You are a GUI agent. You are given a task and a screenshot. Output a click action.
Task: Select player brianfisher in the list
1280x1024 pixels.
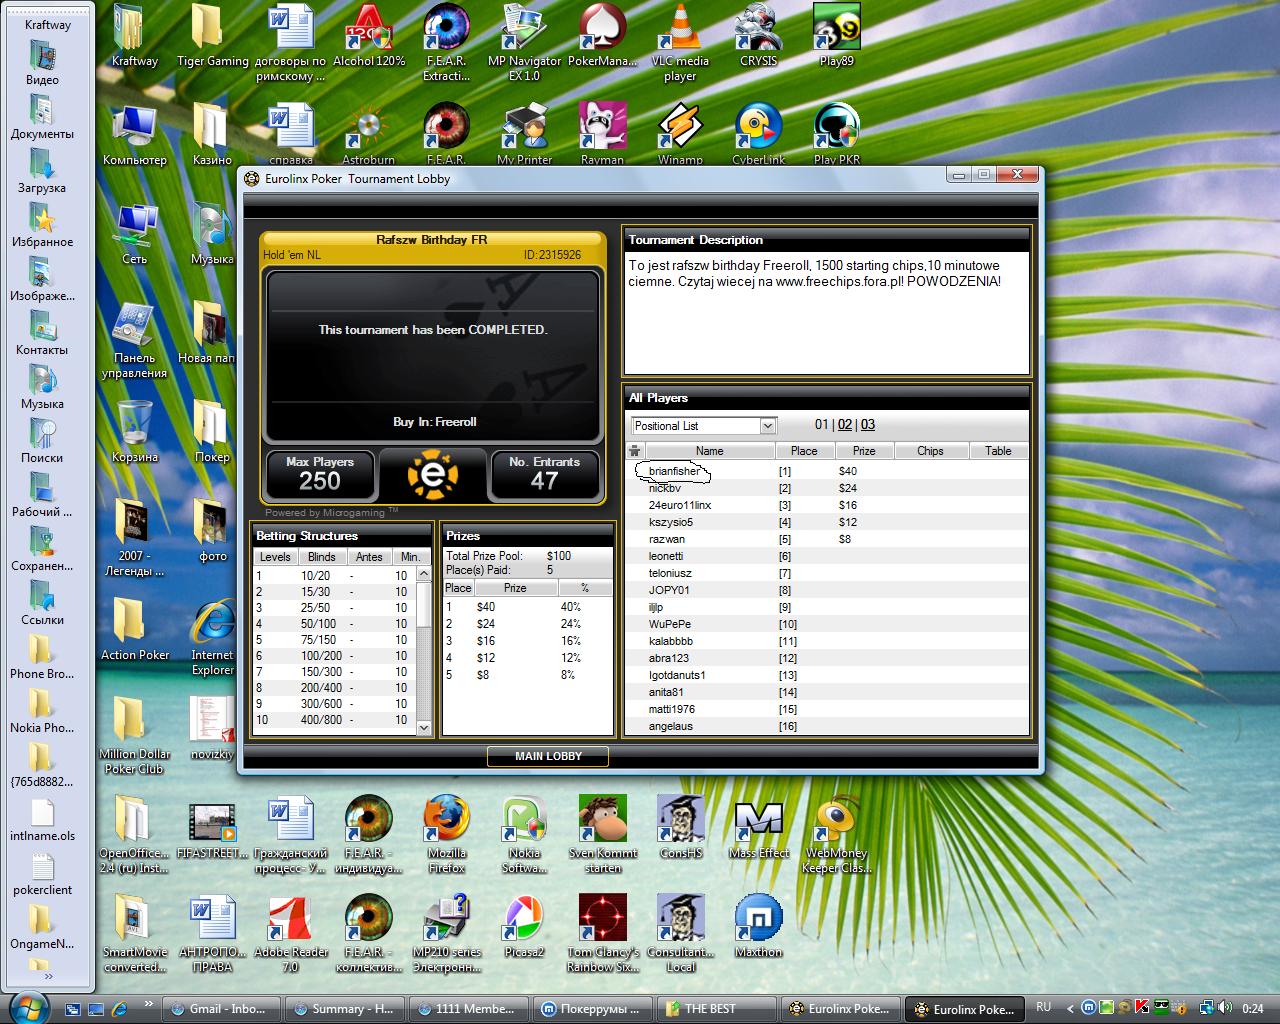(x=827, y=471)
